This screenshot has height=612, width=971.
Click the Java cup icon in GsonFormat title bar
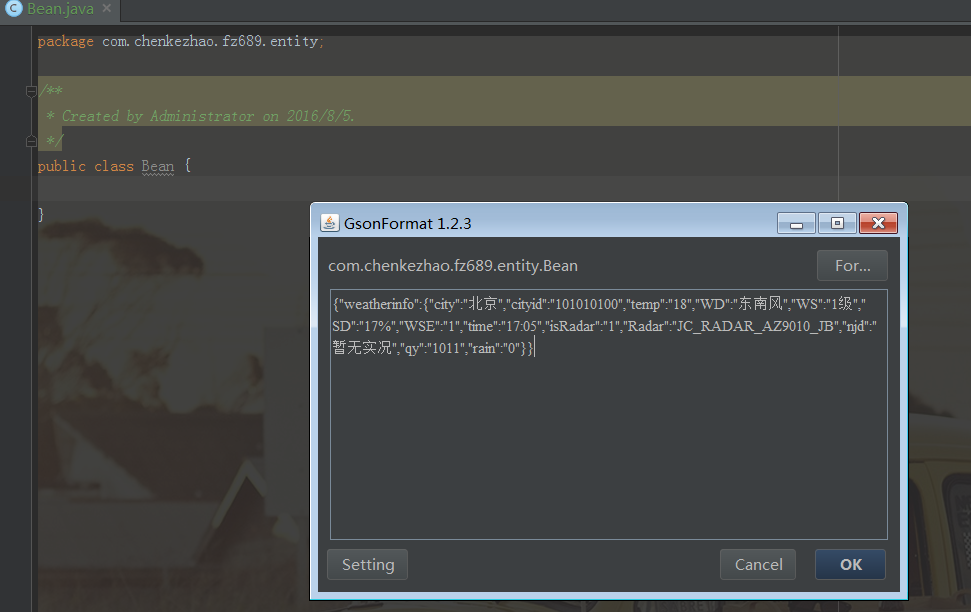[329, 223]
